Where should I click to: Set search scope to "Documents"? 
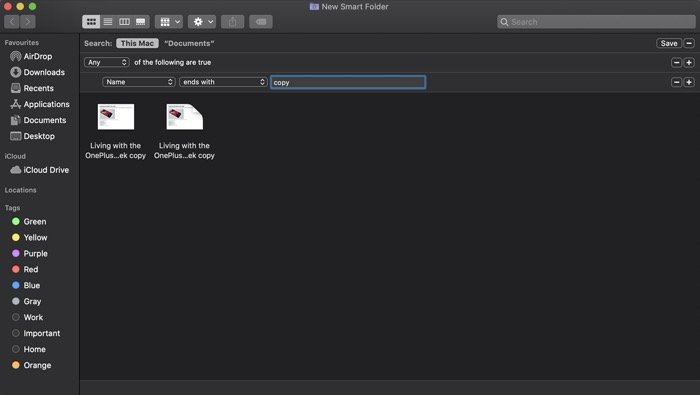point(189,43)
